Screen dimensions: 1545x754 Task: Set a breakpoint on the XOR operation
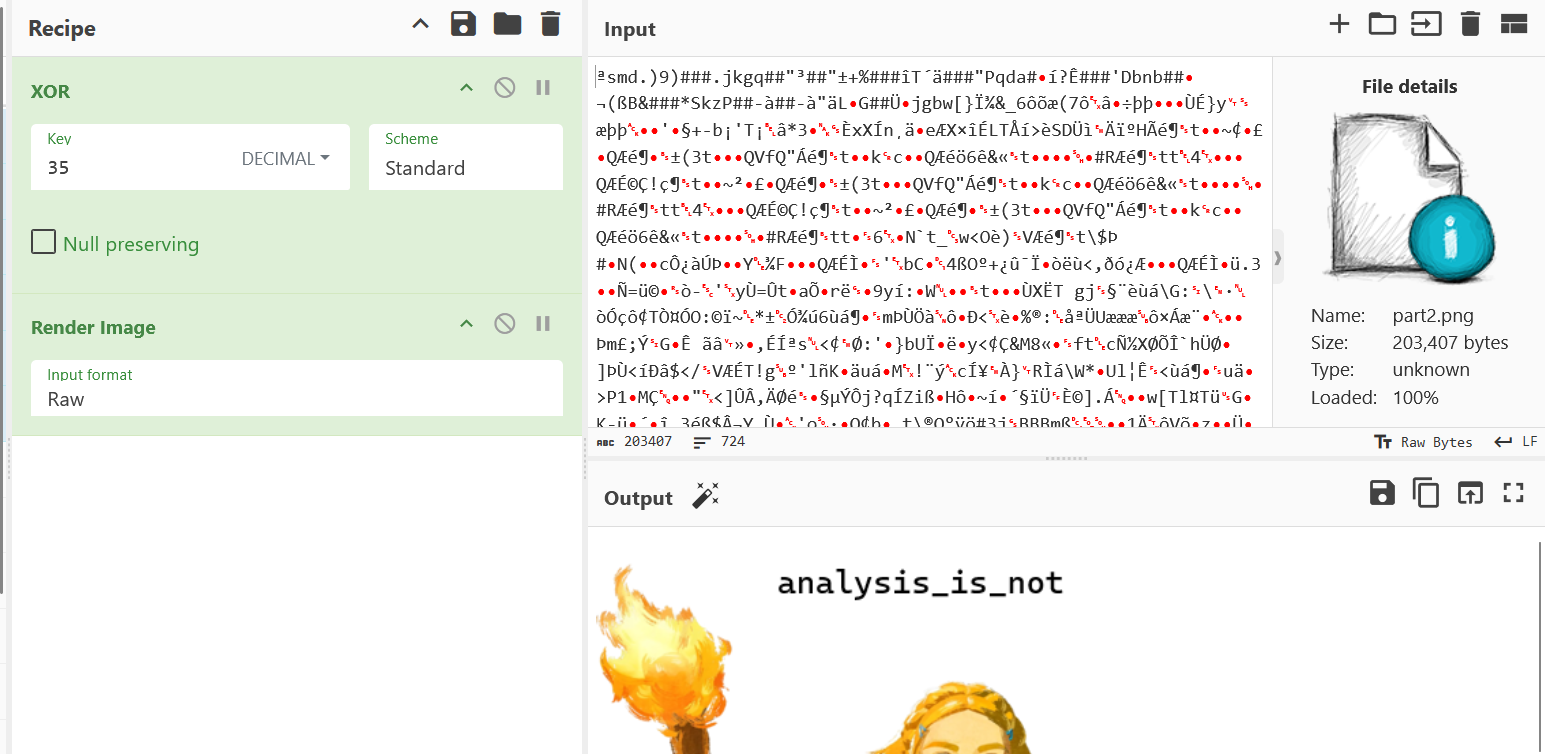click(543, 88)
